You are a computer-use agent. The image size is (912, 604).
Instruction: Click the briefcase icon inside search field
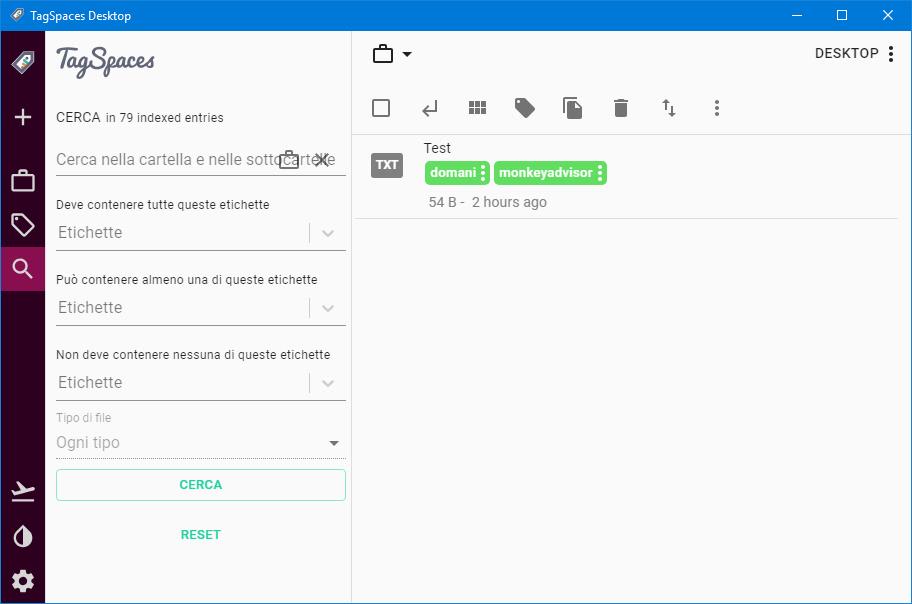tap(289, 159)
